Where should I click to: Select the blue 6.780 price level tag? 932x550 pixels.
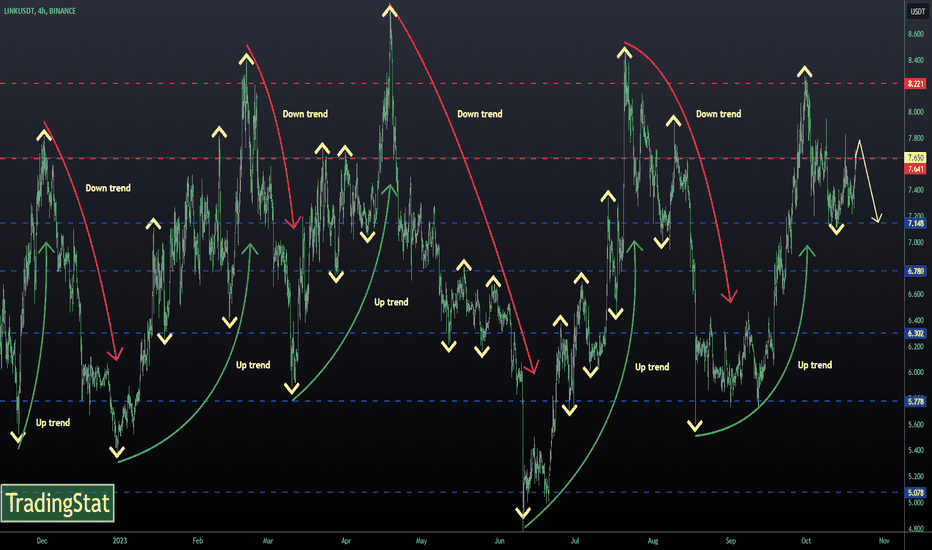point(916,271)
